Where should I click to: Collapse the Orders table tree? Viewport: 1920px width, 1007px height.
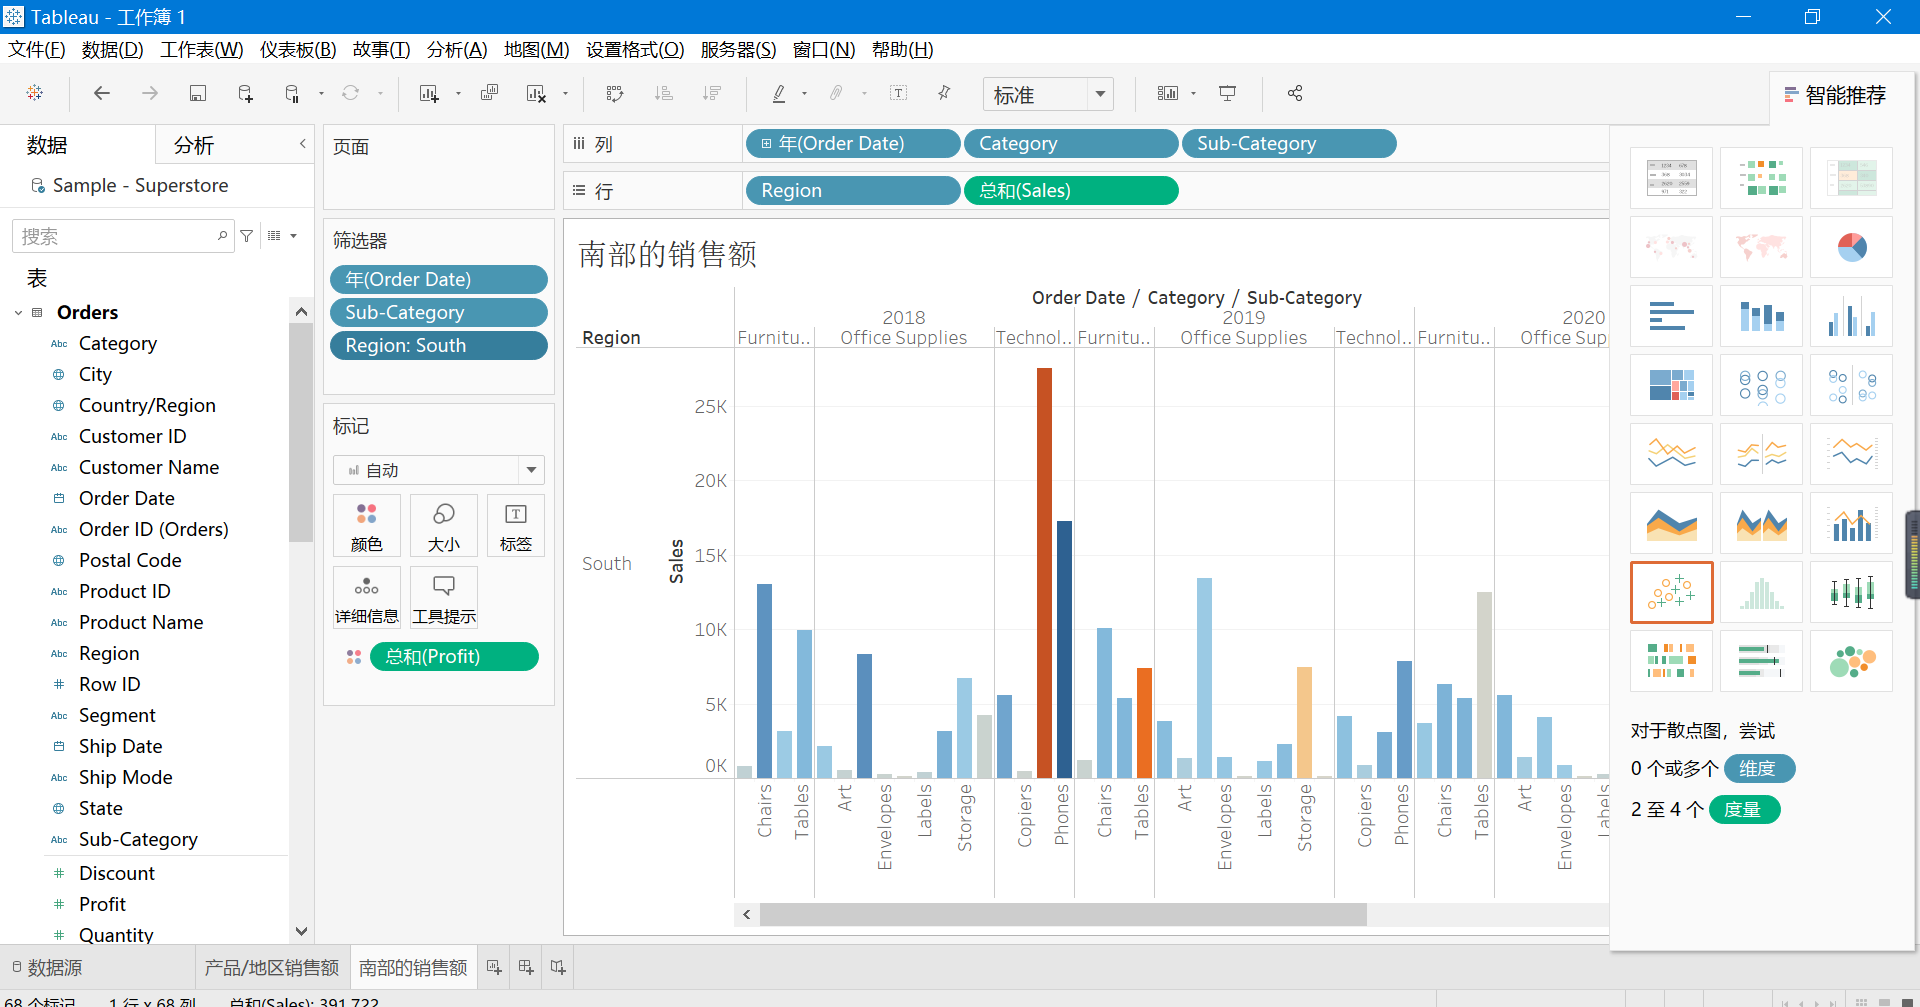pyautogui.click(x=18, y=313)
